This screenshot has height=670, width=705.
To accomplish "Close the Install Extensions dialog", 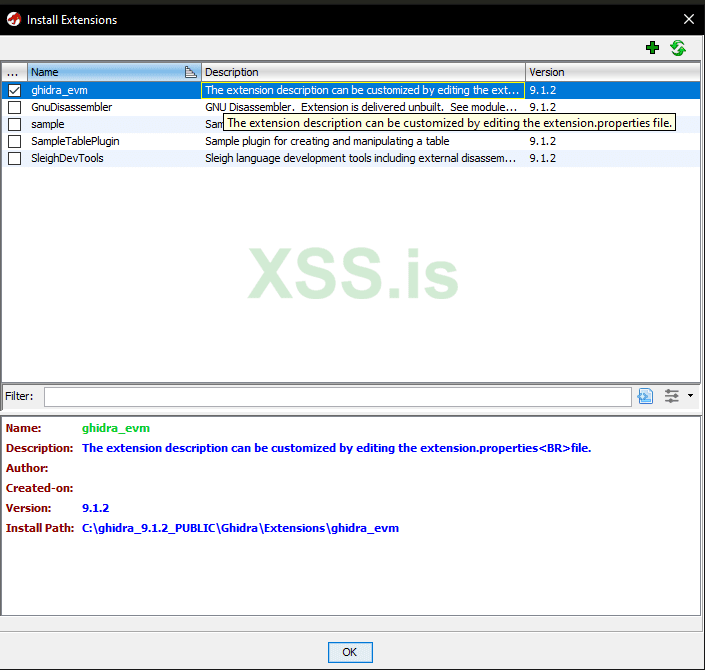I will pyautogui.click(x=688, y=19).
